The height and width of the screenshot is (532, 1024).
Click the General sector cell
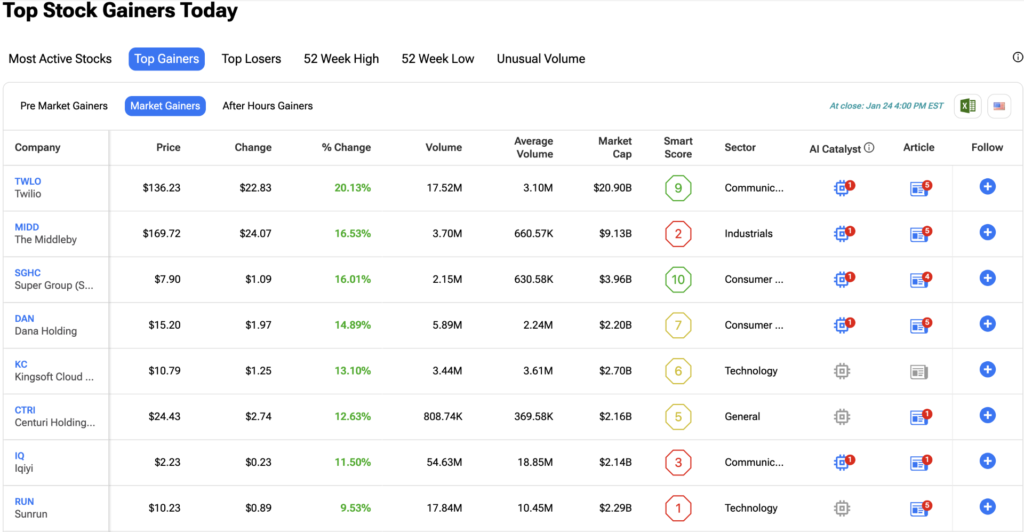tap(743, 416)
